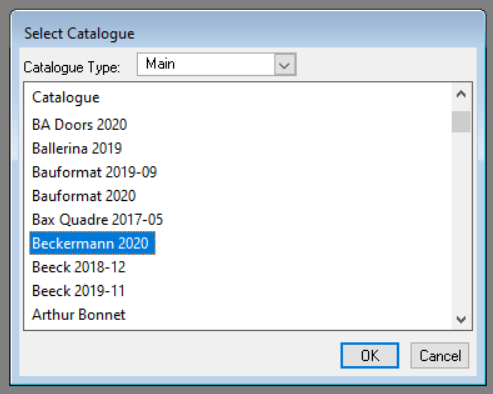Screen dimensions: 493x394
Task: Confirm selection with OK button
Action: [370, 356]
